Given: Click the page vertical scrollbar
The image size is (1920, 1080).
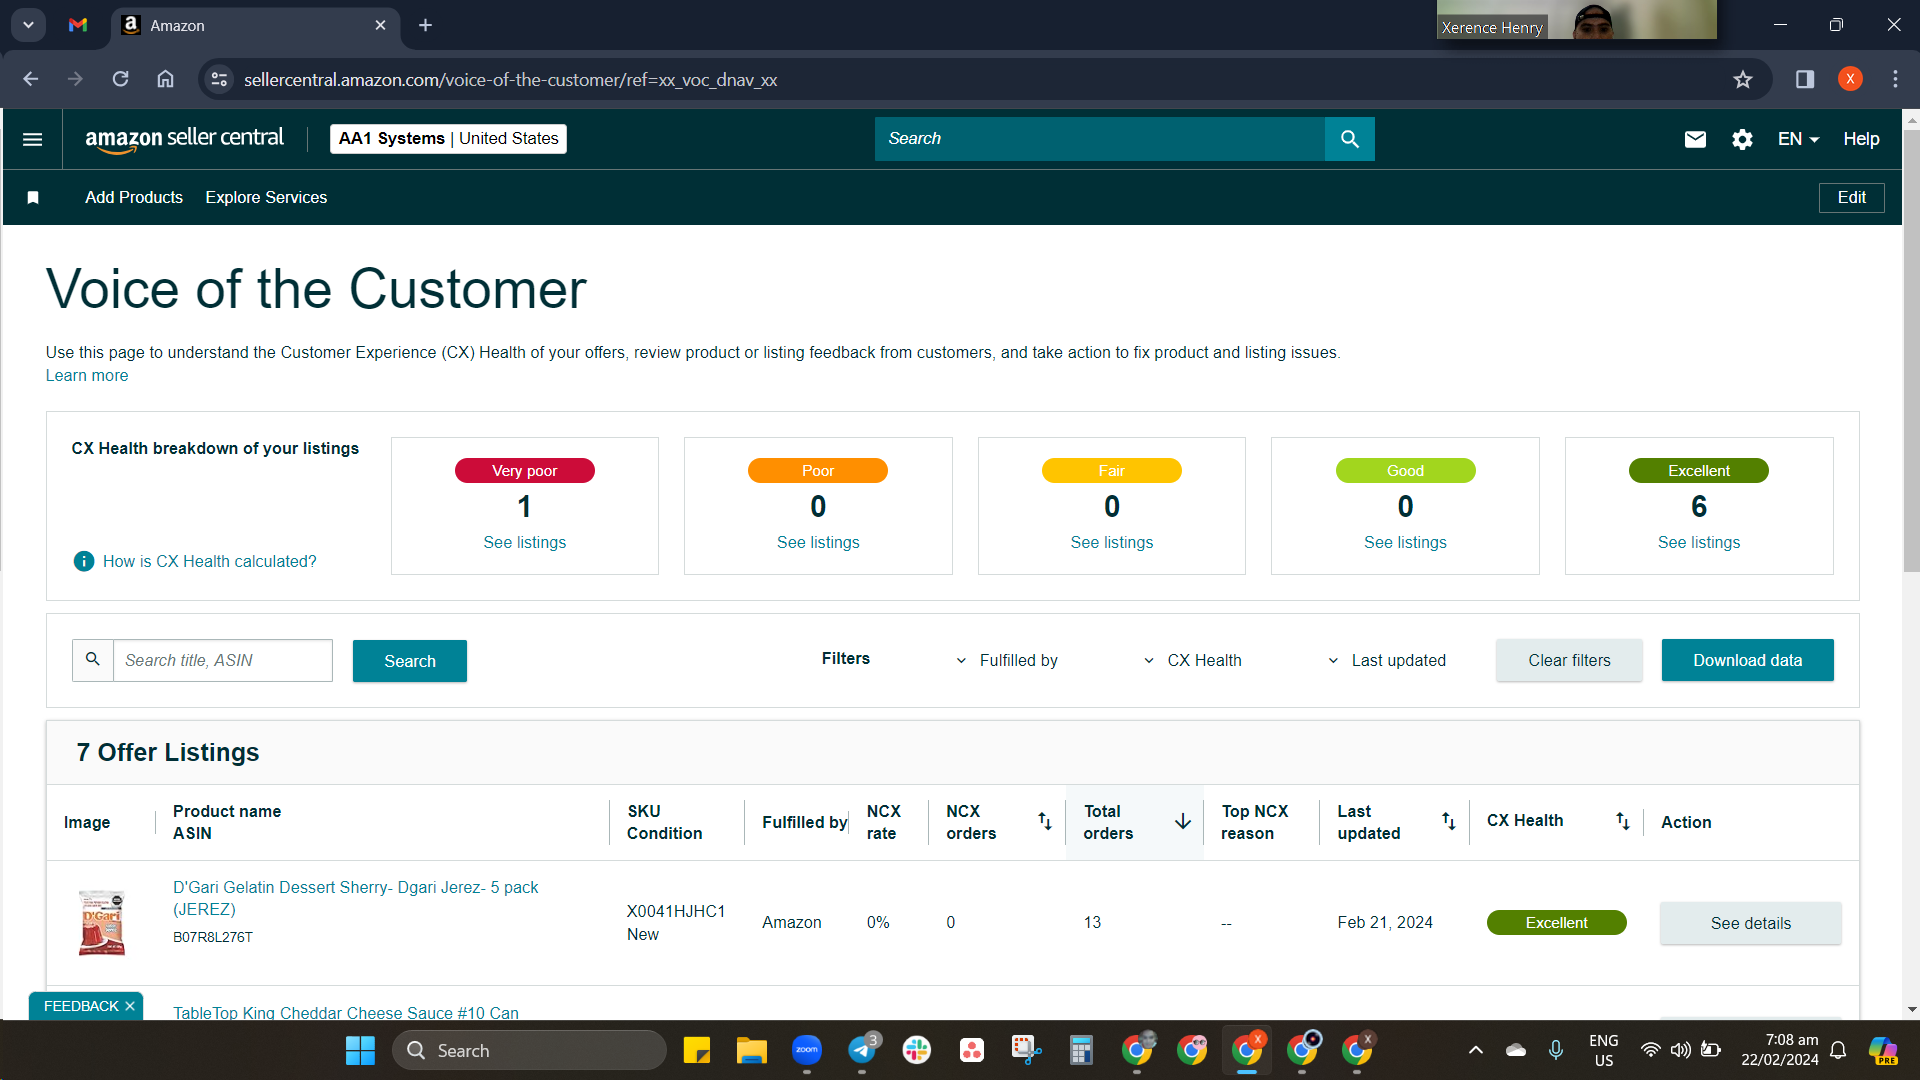Looking at the screenshot, I should (1911, 351).
